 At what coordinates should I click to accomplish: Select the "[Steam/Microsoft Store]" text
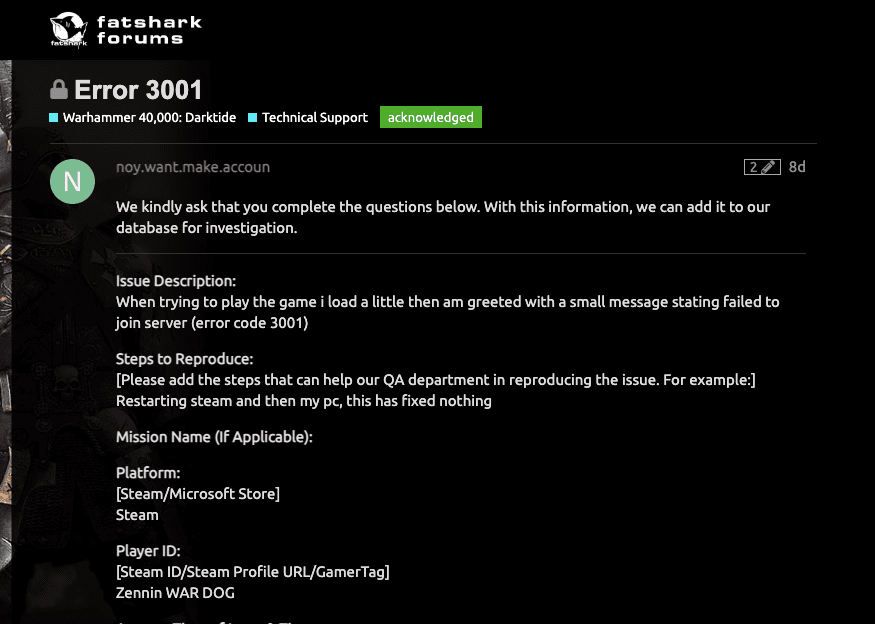pos(198,494)
